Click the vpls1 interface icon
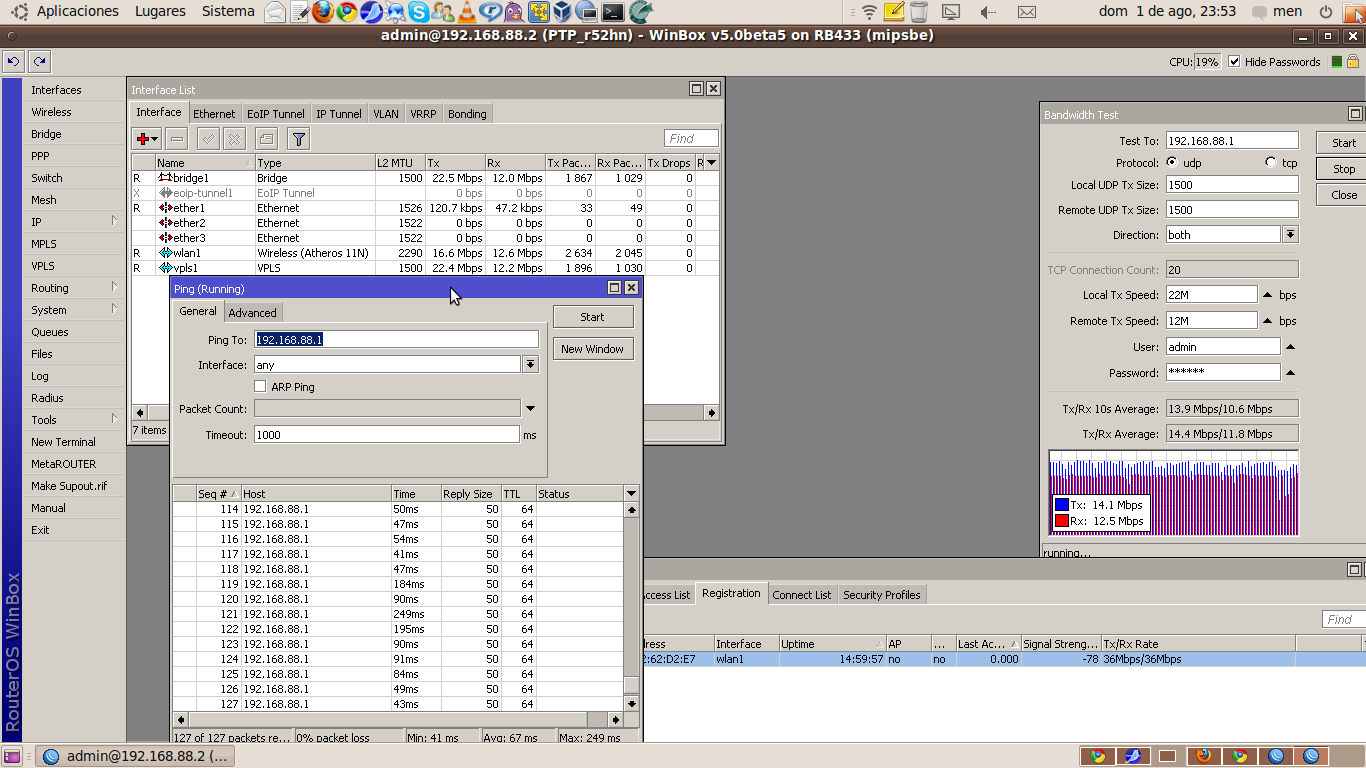Screen dimensions: 1366x768 pos(165,268)
